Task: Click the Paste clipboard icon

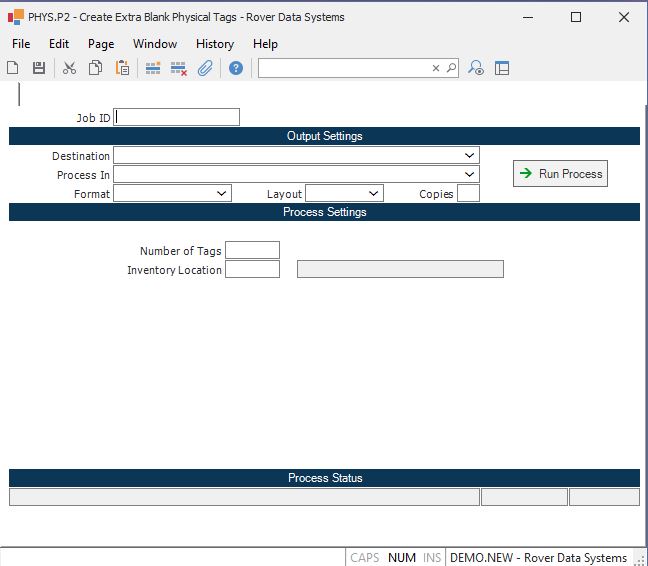Action: point(122,68)
